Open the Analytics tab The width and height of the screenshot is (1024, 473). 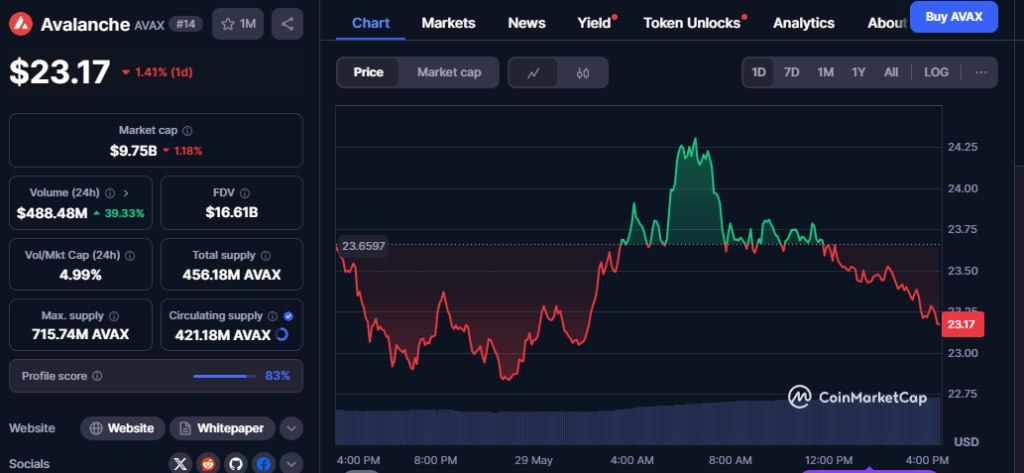point(804,23)
